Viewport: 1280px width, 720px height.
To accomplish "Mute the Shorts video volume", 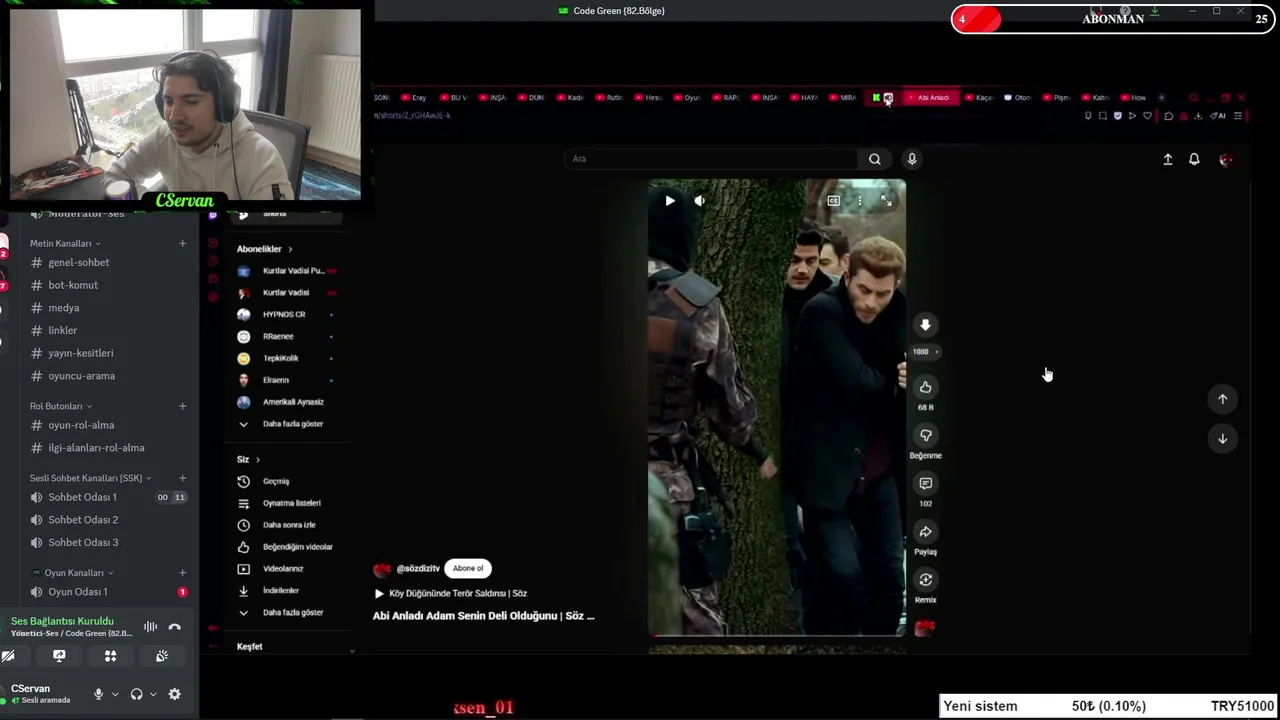I will (699, 201).
